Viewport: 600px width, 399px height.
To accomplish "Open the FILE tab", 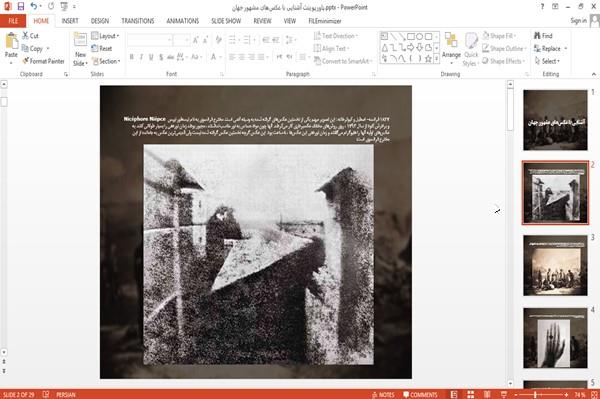I will point(13,21).
